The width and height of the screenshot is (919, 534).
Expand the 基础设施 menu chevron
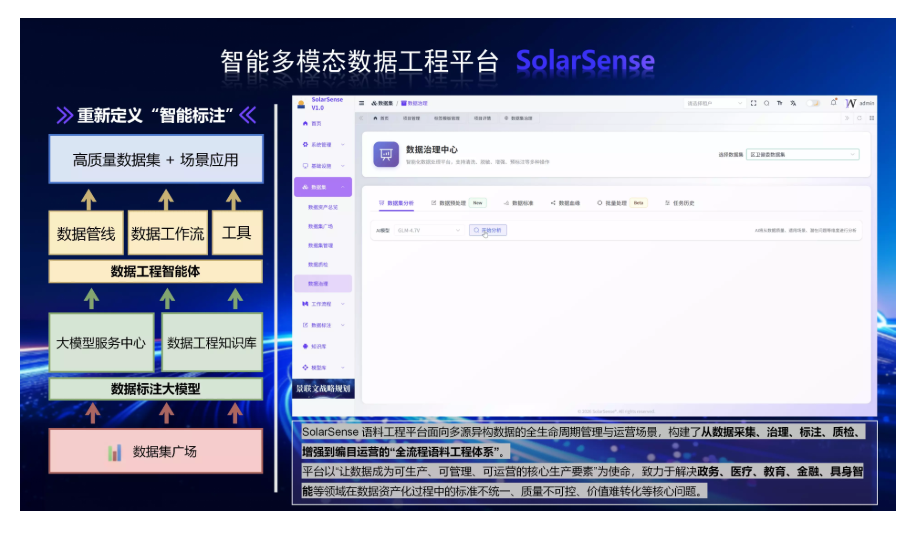point(343,166)
